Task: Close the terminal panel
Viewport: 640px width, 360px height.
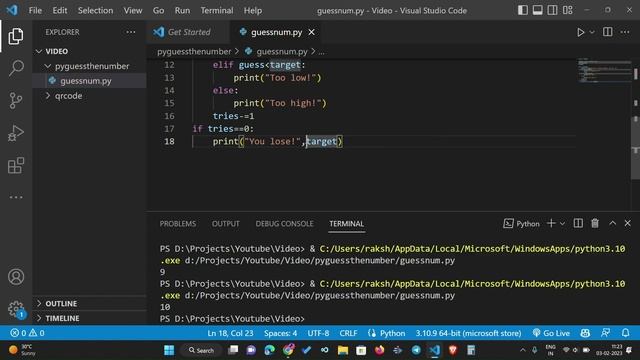Action: tap(627, 223)
